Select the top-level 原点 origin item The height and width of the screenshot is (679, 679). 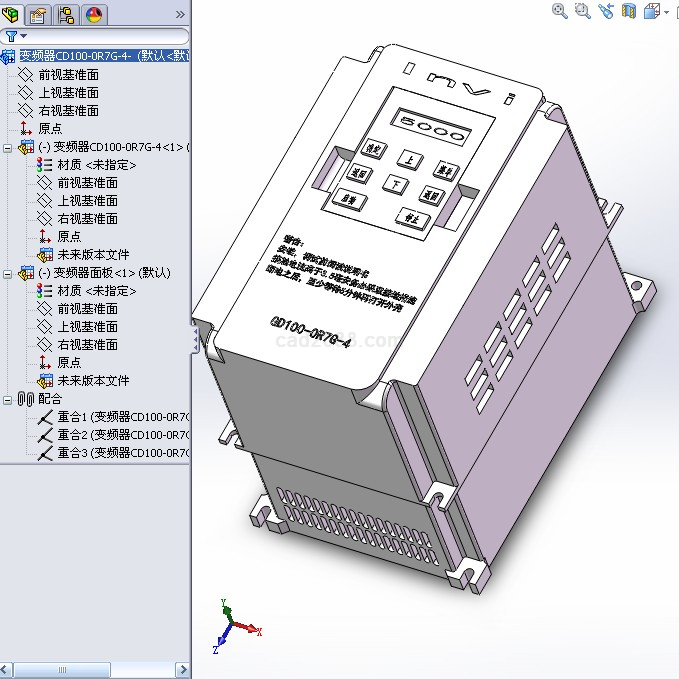50,129
